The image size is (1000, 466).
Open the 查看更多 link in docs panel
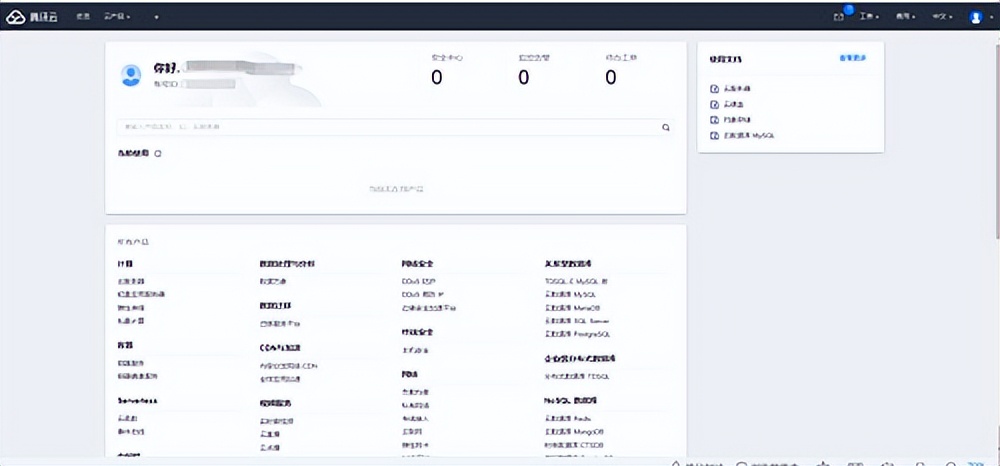pos(853,58)
